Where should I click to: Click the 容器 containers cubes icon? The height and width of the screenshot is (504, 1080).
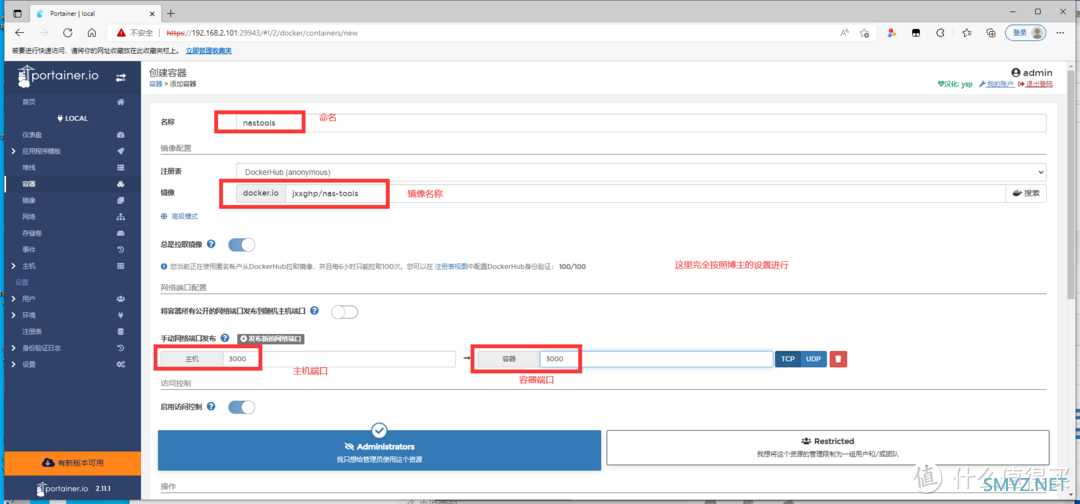click(121, 184)
